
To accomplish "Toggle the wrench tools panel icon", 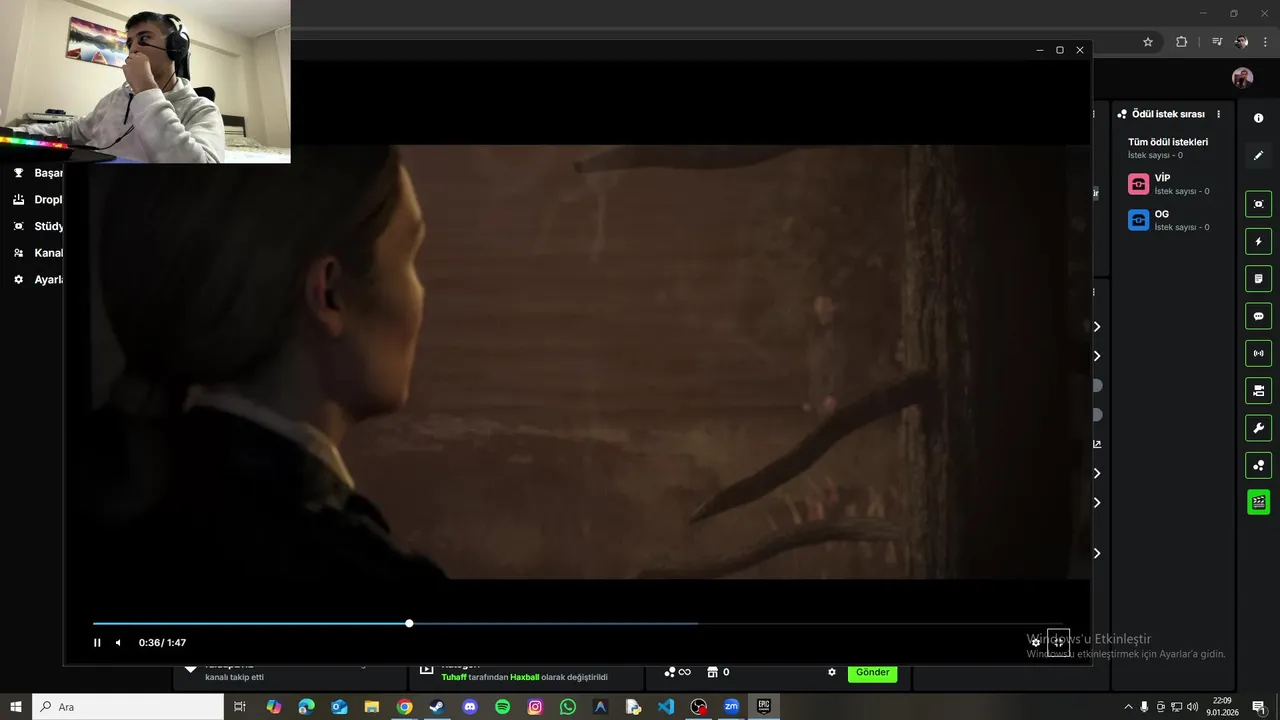I will coord(1259,428).
